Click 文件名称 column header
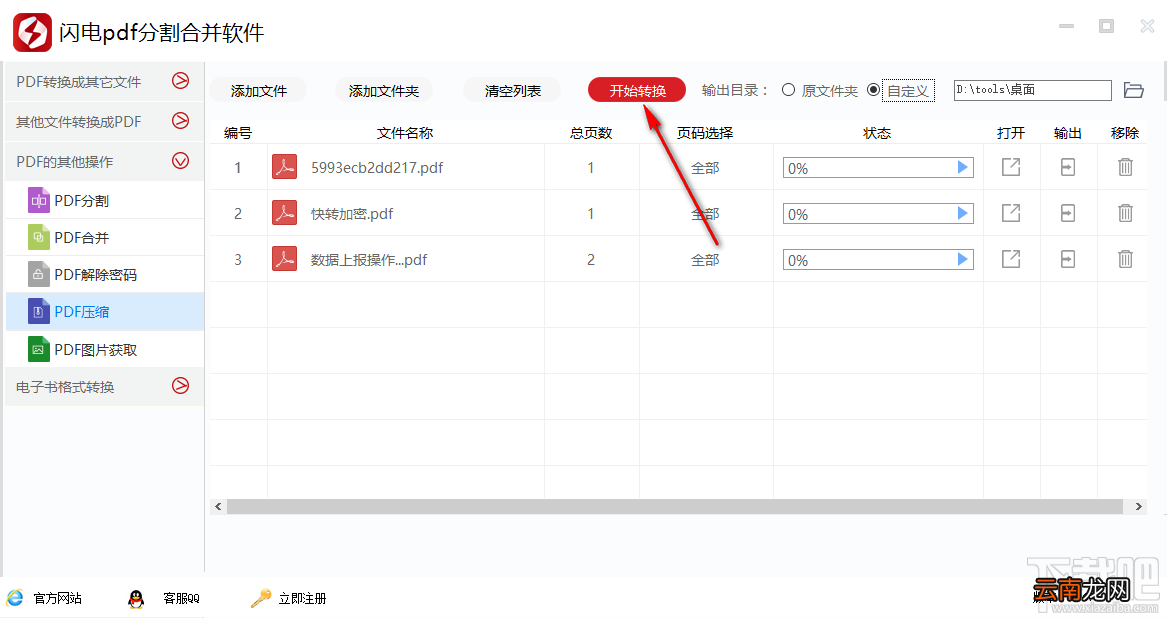 click(x=405, y=133)
